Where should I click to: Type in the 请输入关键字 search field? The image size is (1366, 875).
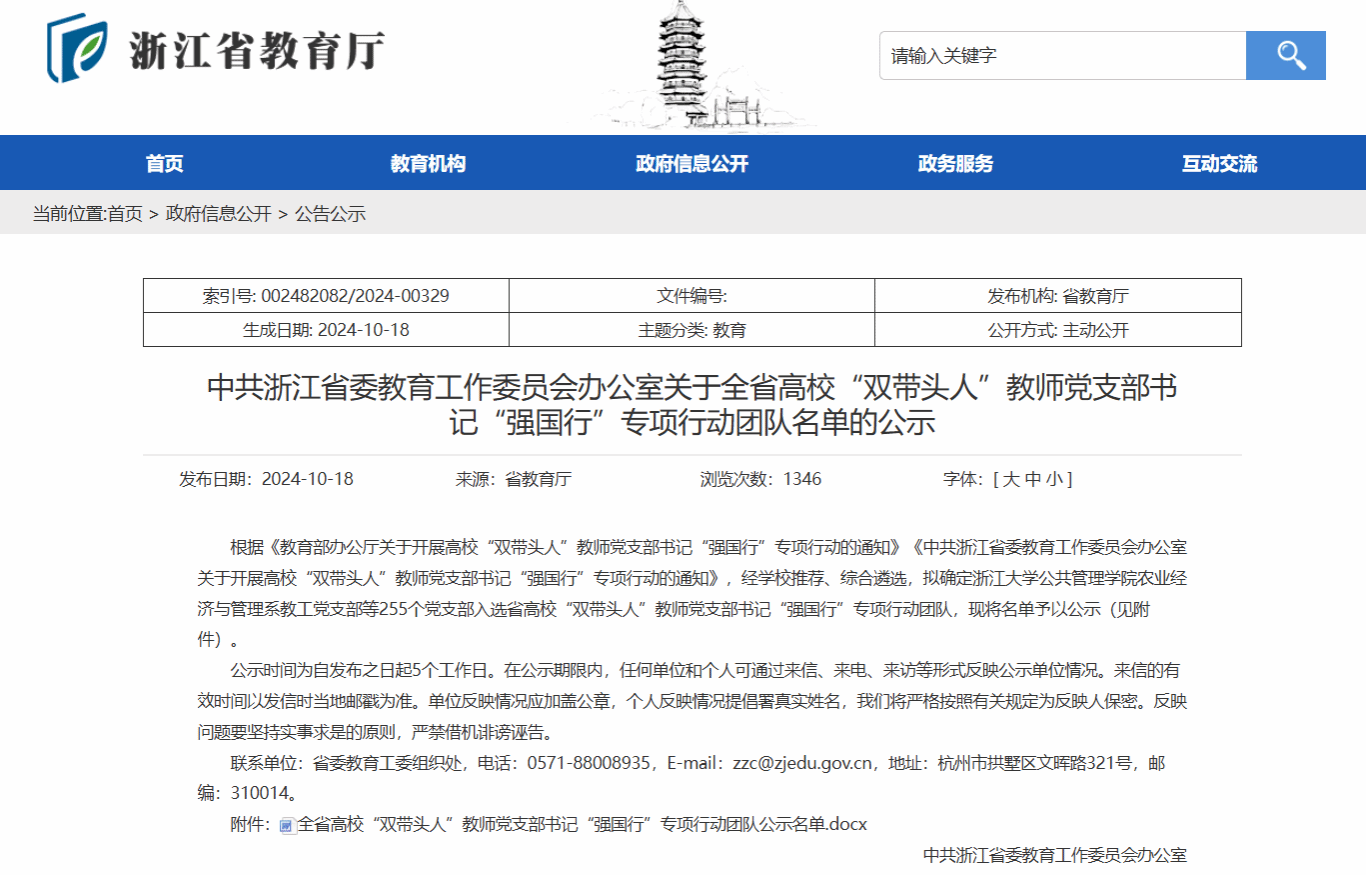(1062, 55)
